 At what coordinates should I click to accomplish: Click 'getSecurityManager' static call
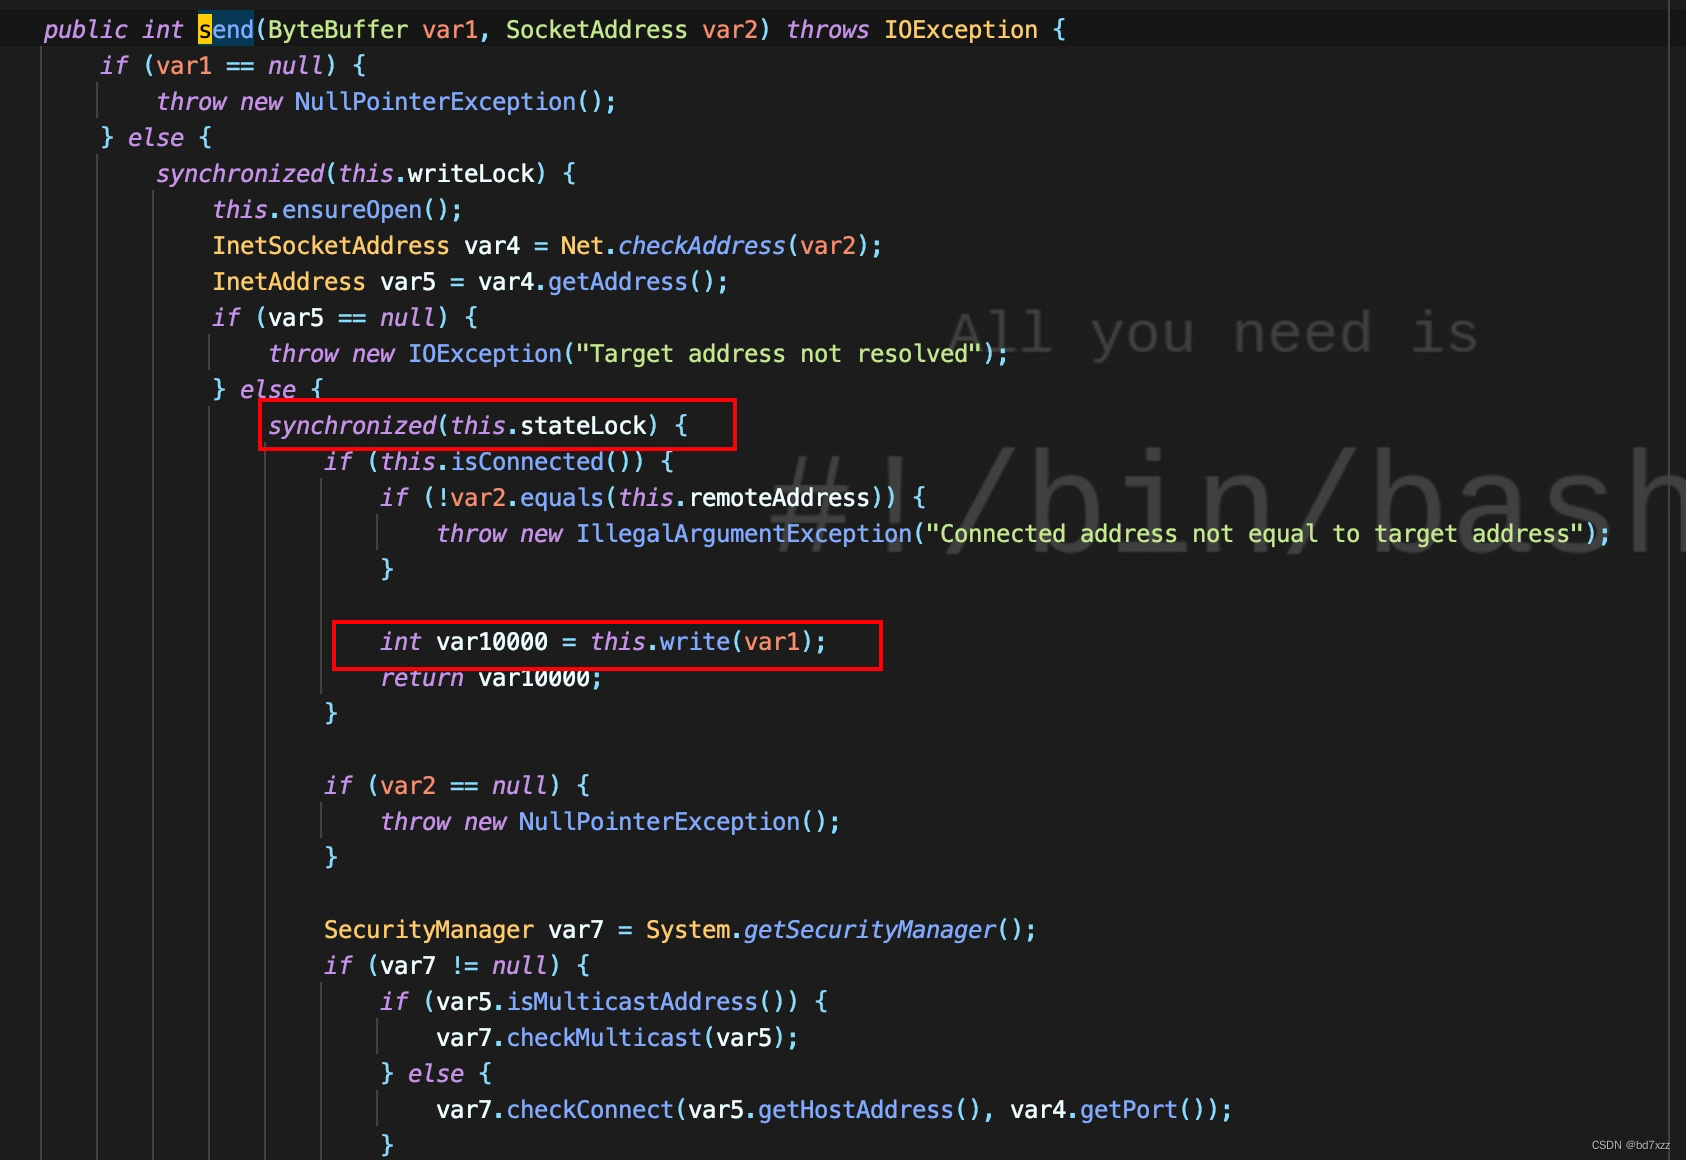click(870, 930)
